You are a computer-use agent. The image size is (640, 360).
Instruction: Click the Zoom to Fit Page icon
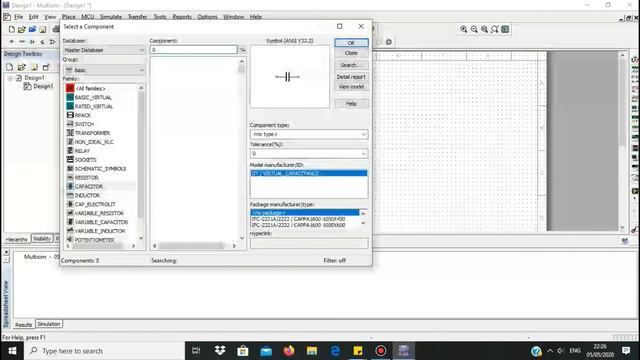click(x=495, y=29)
